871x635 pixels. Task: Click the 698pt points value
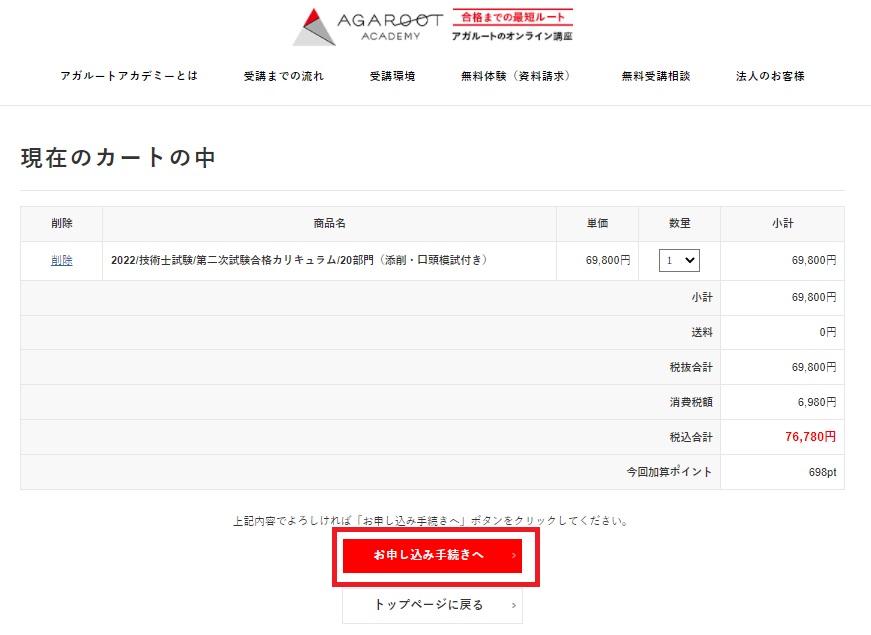point(822,472)
